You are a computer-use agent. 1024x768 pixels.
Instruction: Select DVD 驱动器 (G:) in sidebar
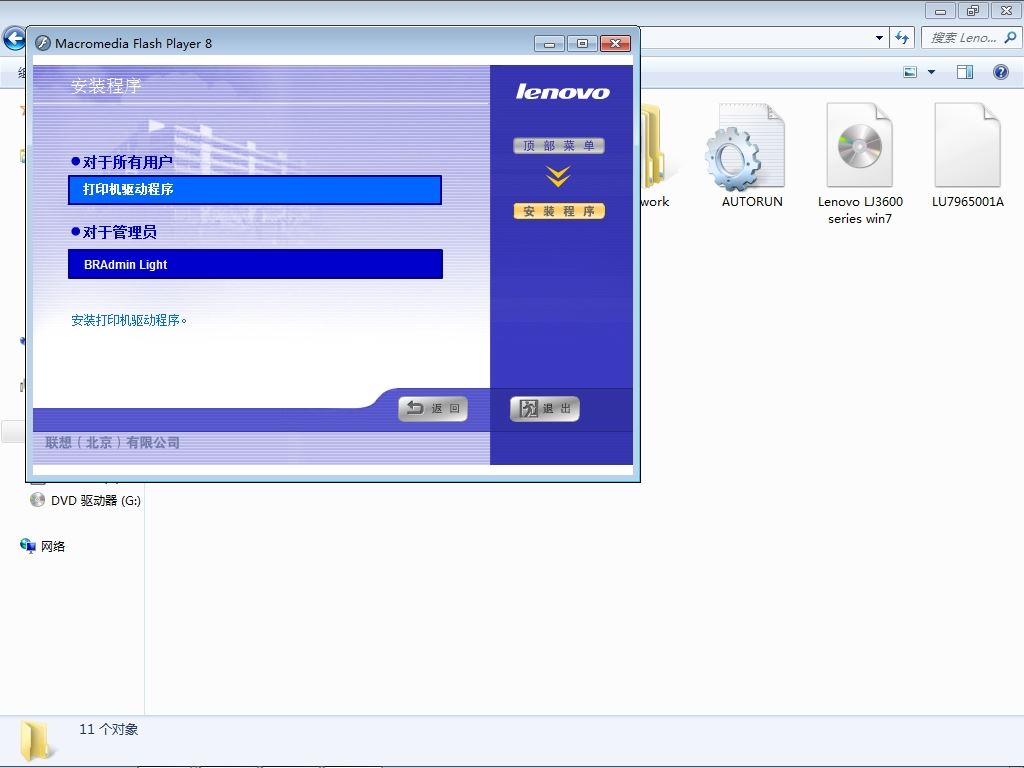point(86,500)
